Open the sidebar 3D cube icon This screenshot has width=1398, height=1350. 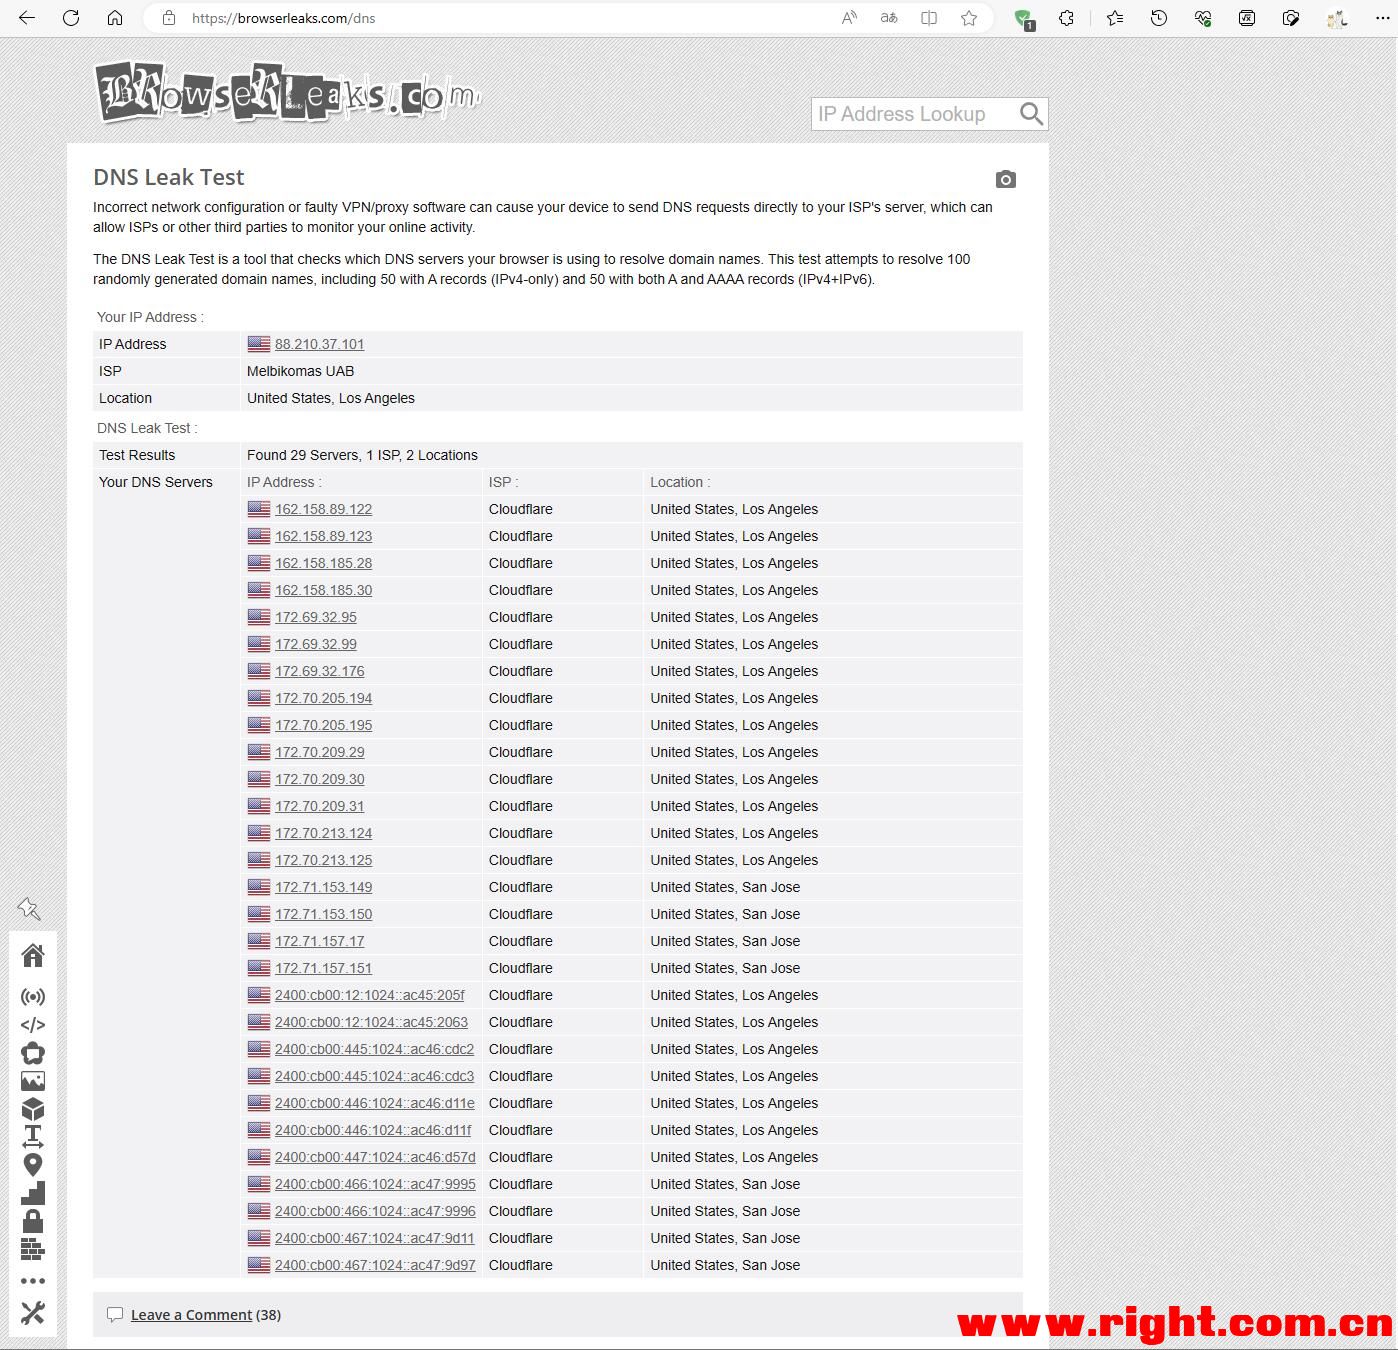coord(33,1109)
